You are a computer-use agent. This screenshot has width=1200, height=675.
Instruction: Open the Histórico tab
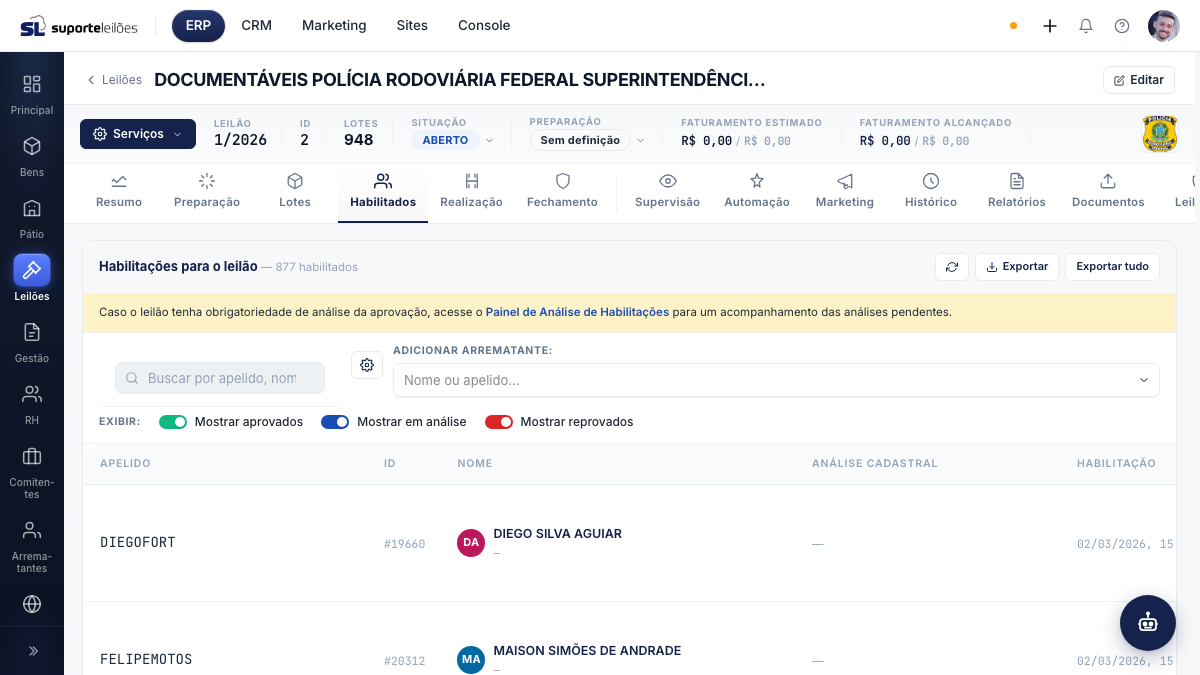931,192
